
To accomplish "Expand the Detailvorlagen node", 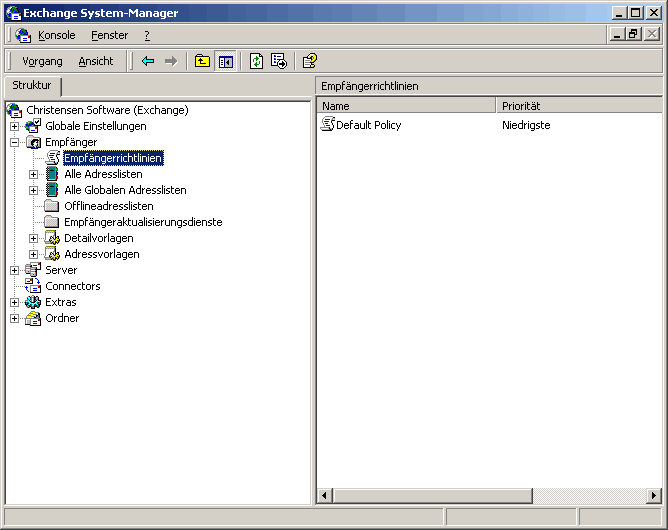I will 33,239.
